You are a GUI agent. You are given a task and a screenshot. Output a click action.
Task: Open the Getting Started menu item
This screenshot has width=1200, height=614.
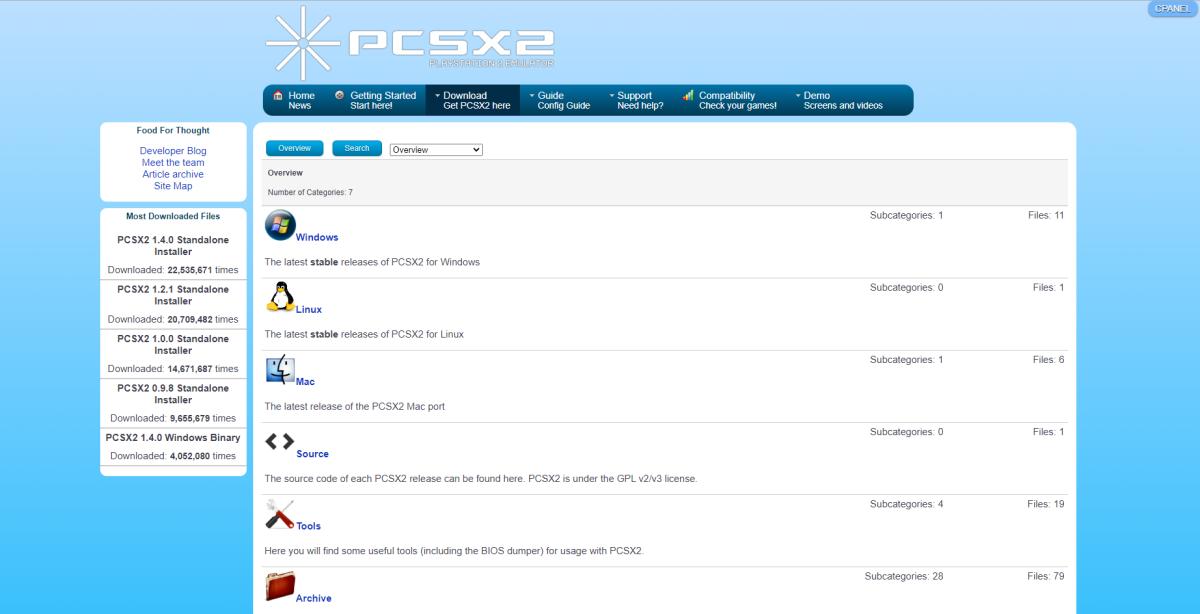(x=375, y=100)
